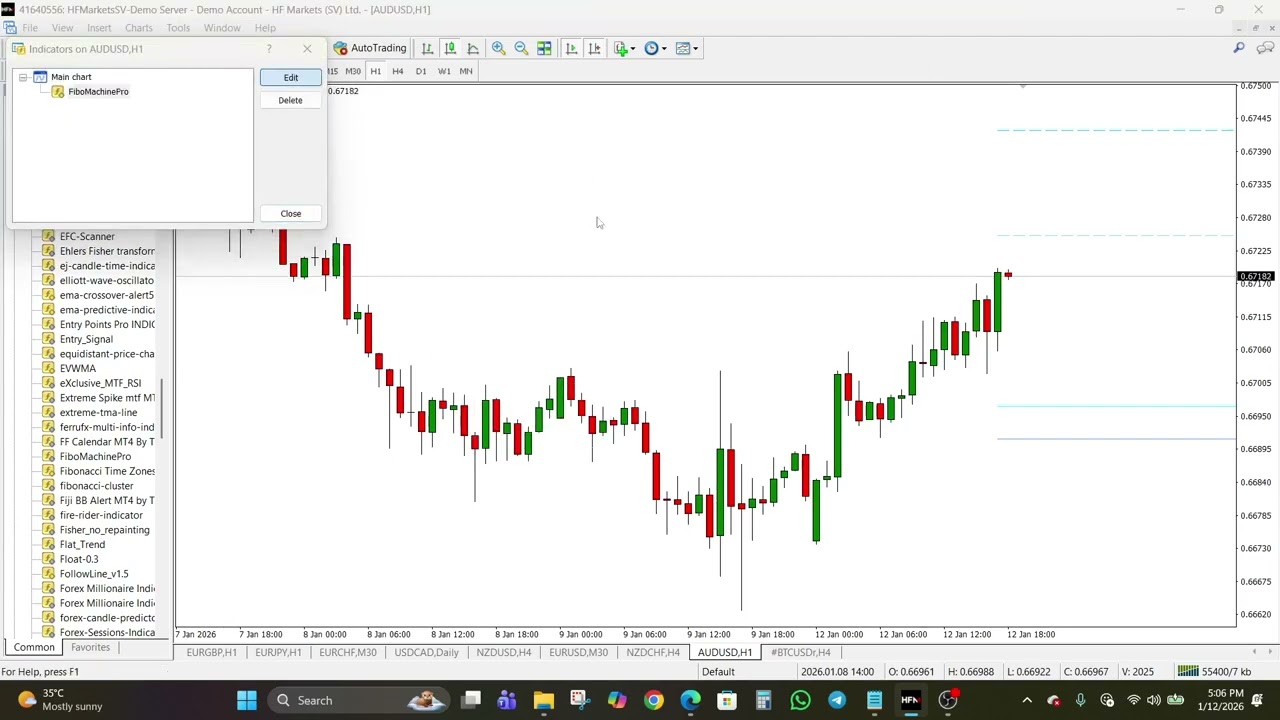This screenshot has width=1280, height=720.
Task: Select the D1 timeframe
Action: pyautogui.click(x=421, y=71)
